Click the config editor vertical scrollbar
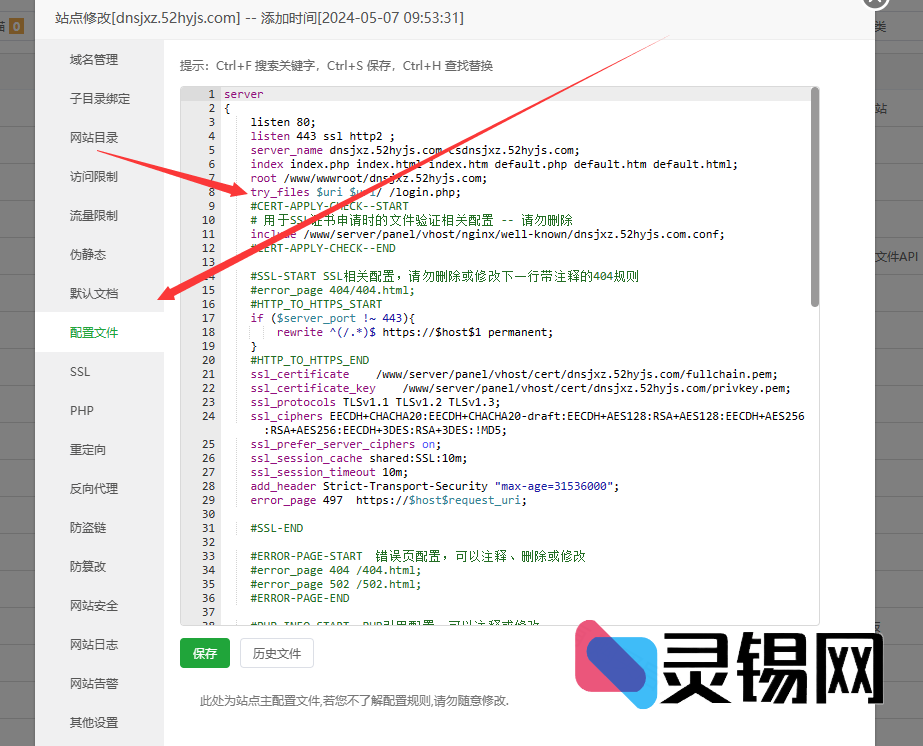Screen dimensions: 923x746 pyautogui.click(x=815, y=197)
